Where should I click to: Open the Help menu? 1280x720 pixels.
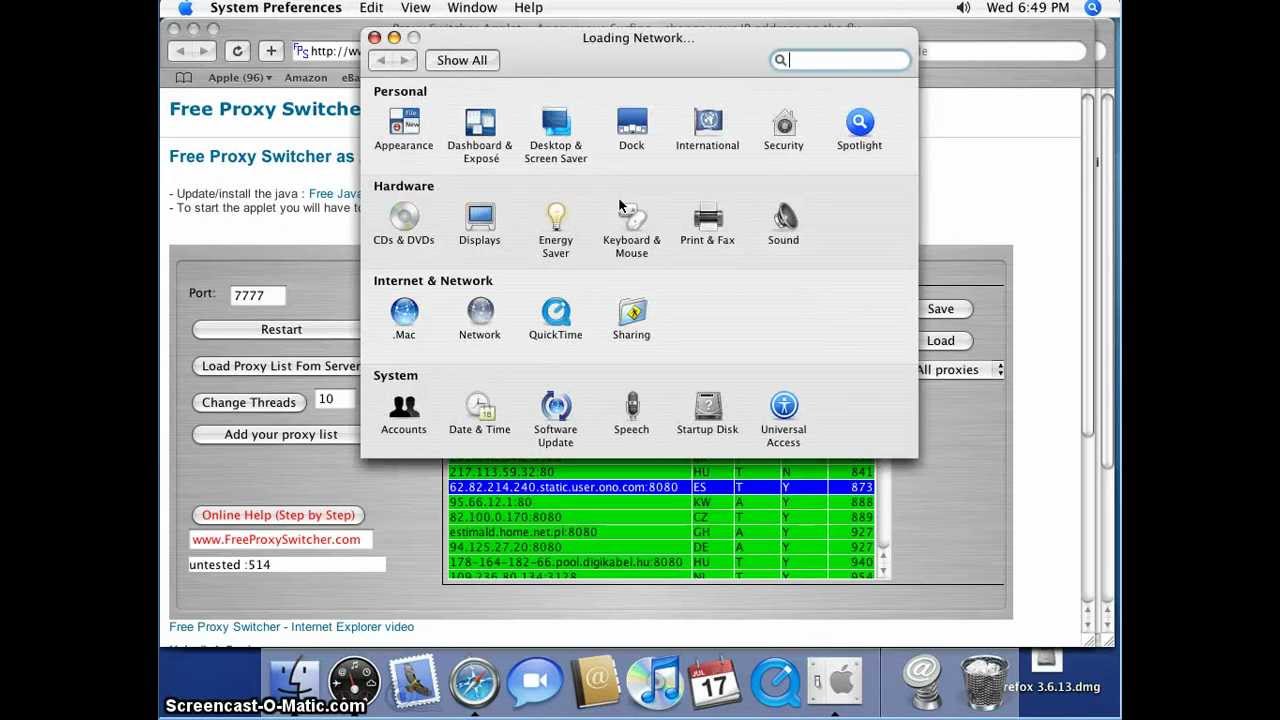(x=528, y=8)
